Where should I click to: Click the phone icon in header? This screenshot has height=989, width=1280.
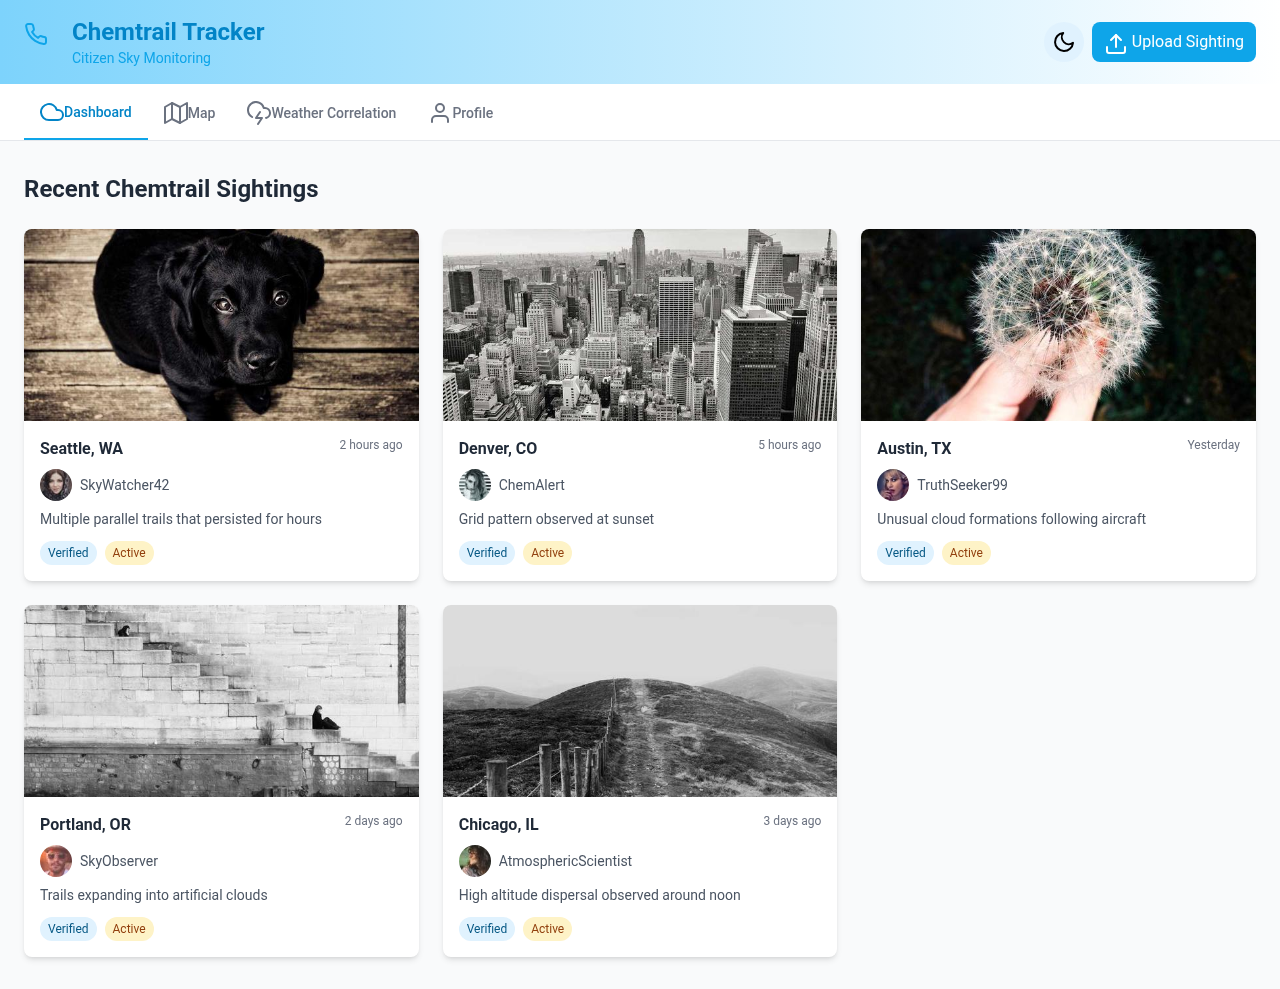pos(36,34)
